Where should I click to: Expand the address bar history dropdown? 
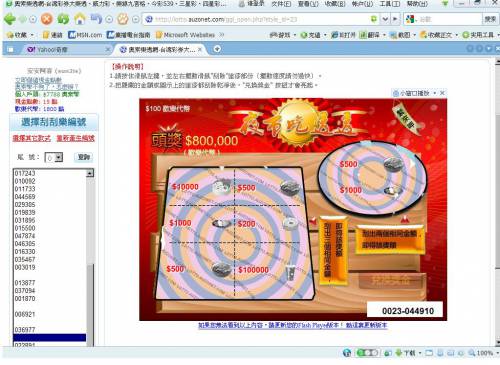click(385, 19)
